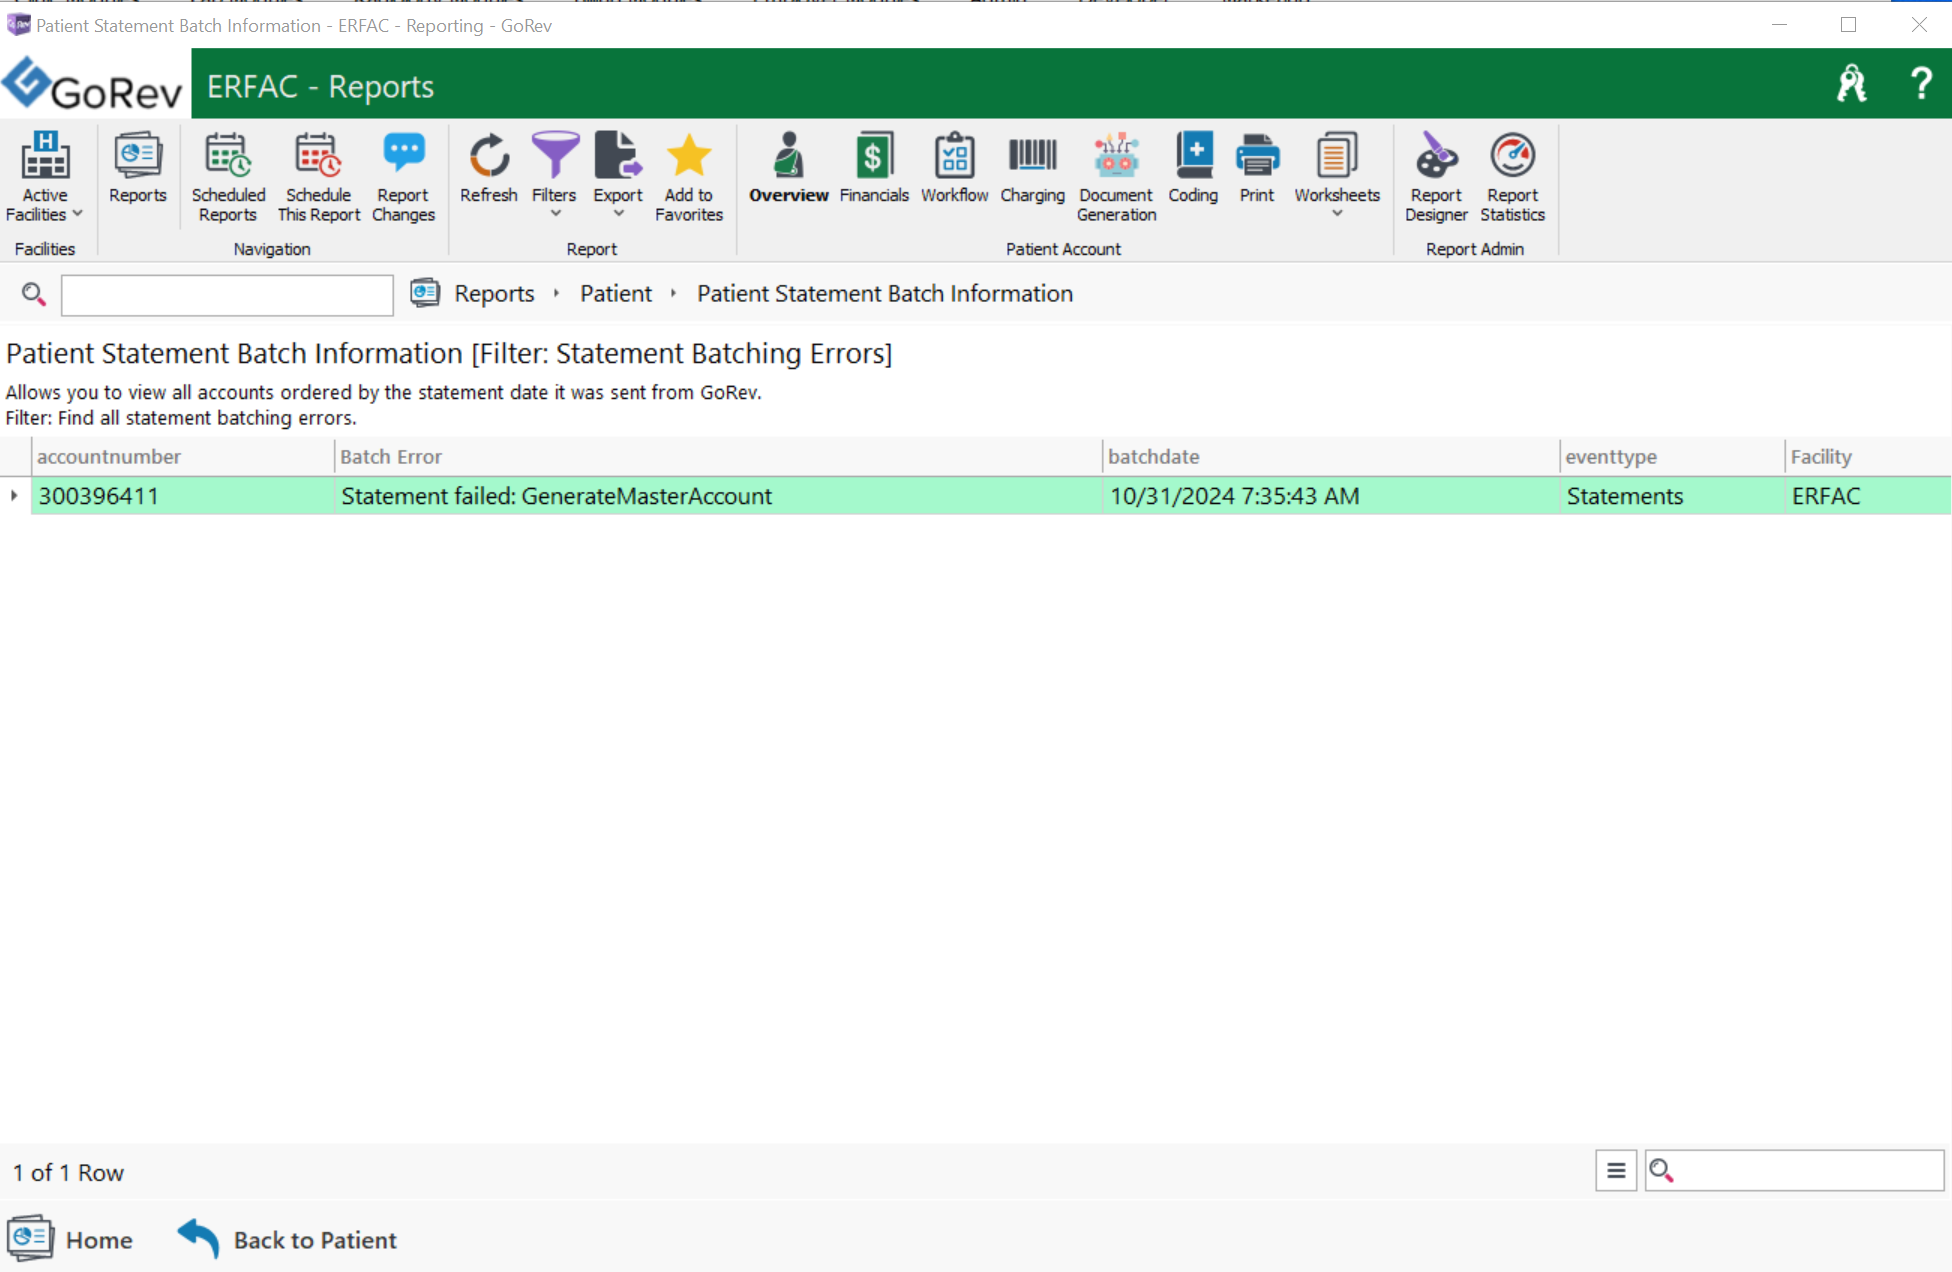Click the user keys icon in header

(1851, 84)
